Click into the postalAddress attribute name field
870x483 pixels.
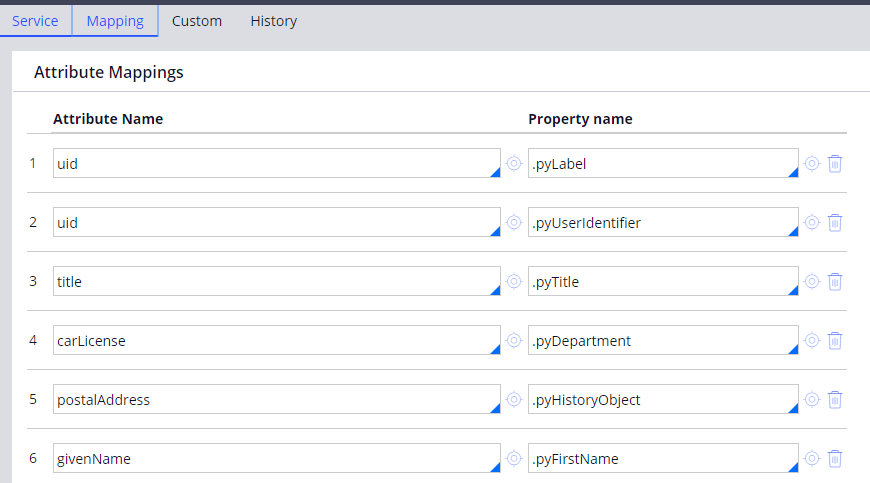[276, 399]
